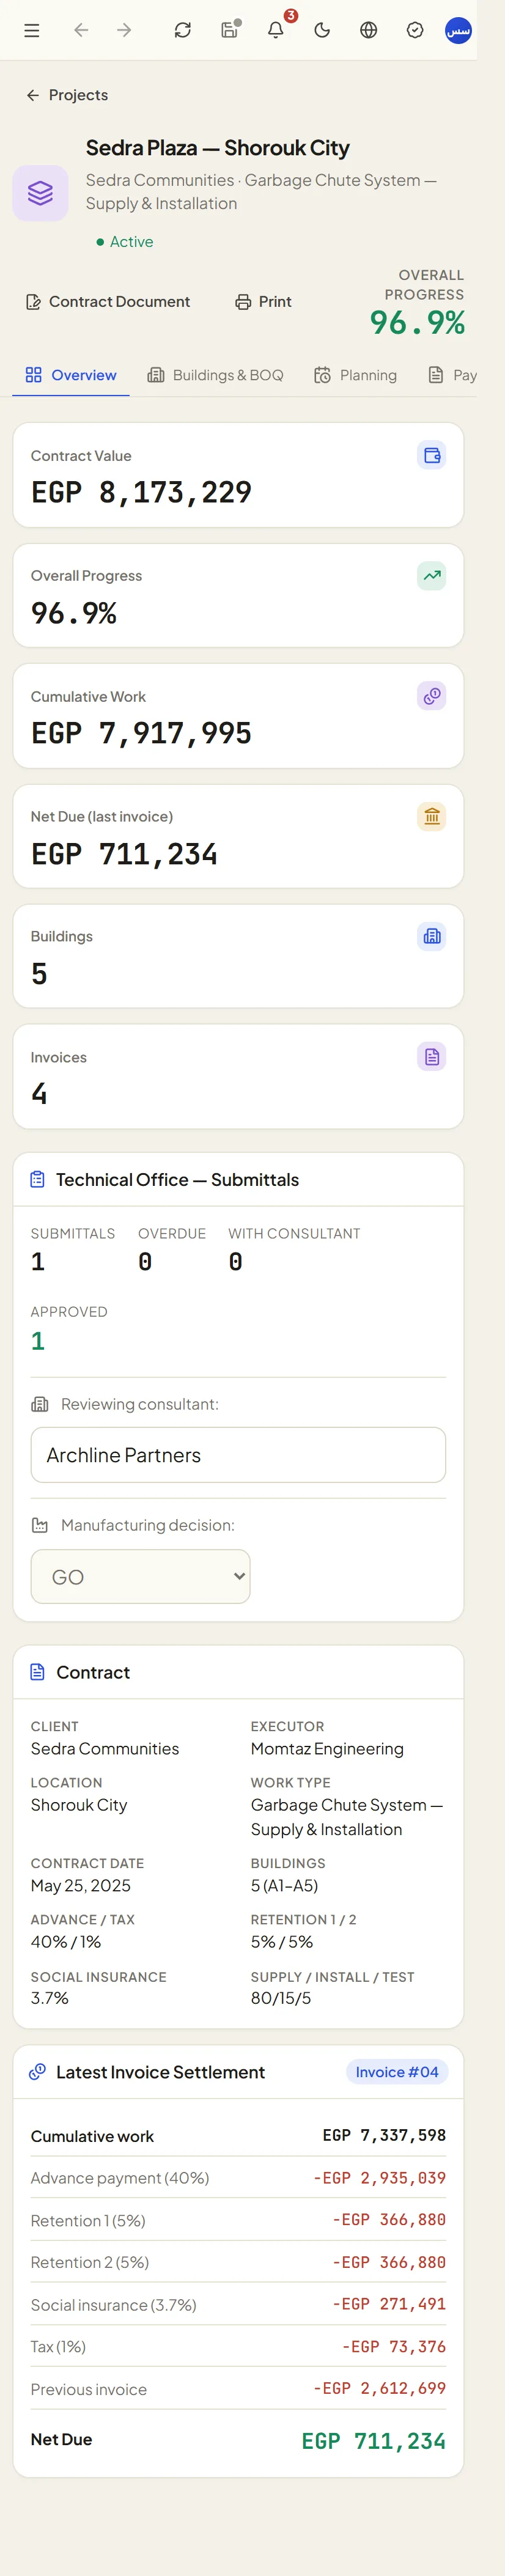Switch to the Planning tab

[x=356, y=375]
